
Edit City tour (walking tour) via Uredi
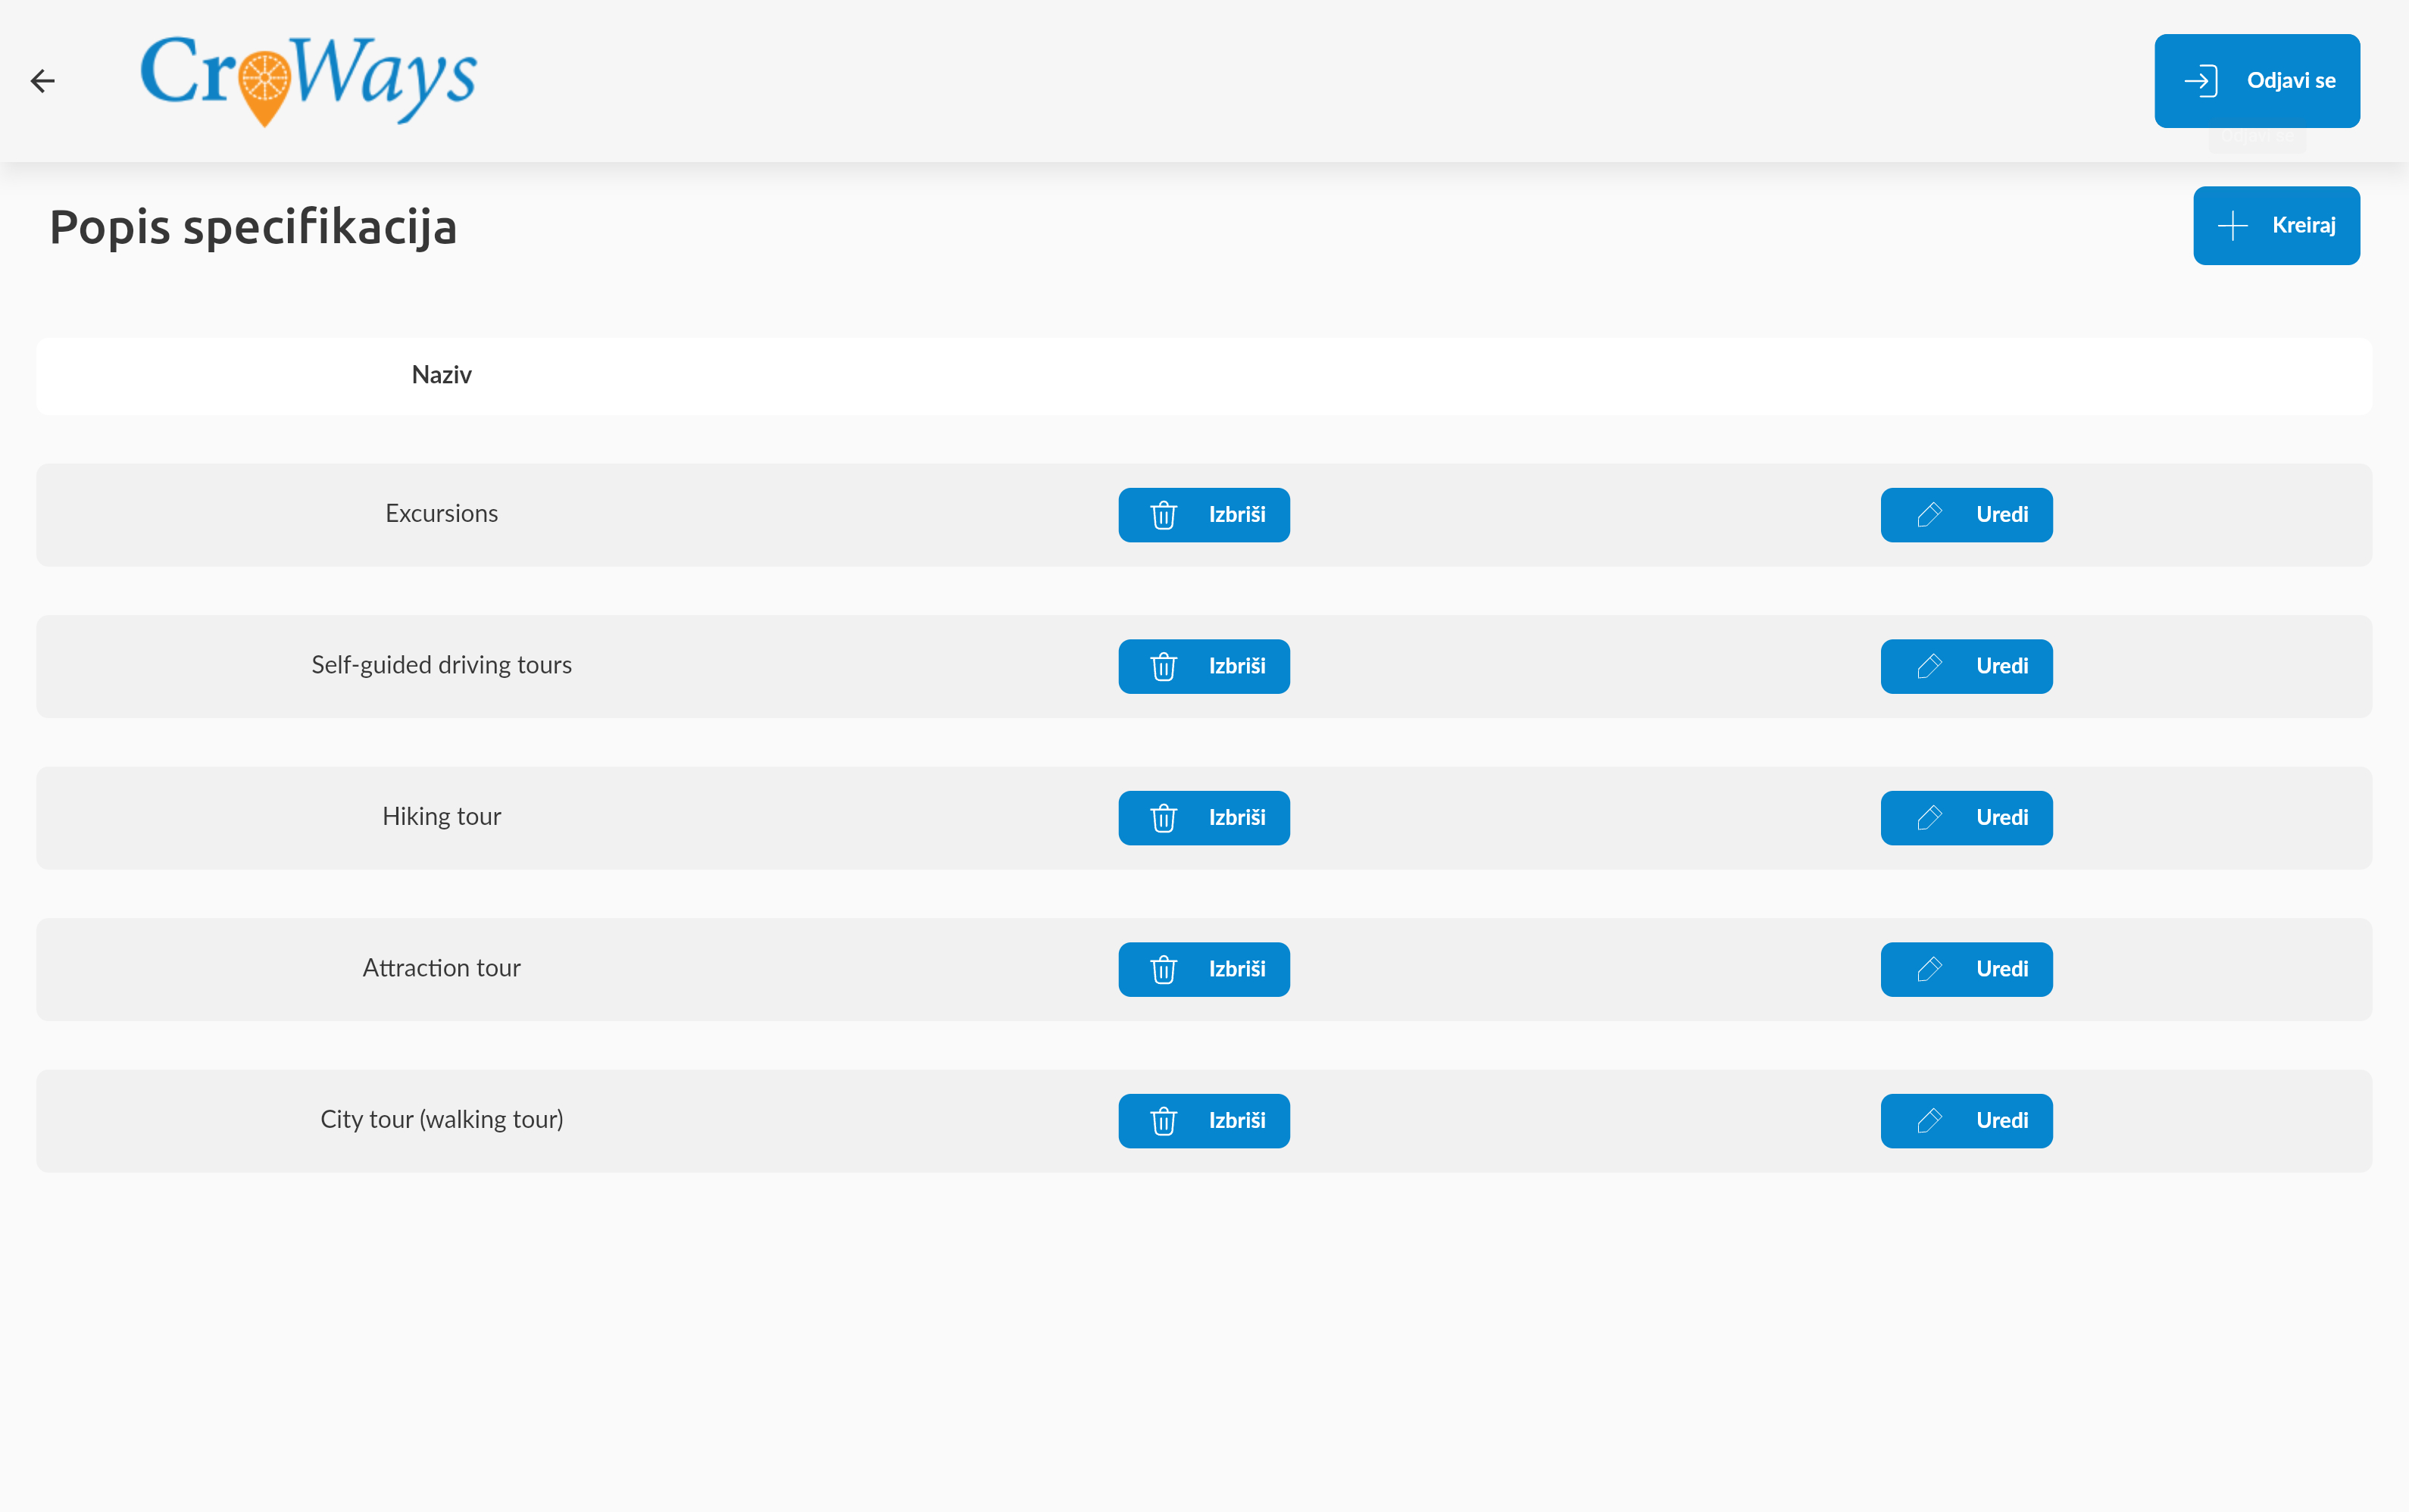point(1966,1121)
